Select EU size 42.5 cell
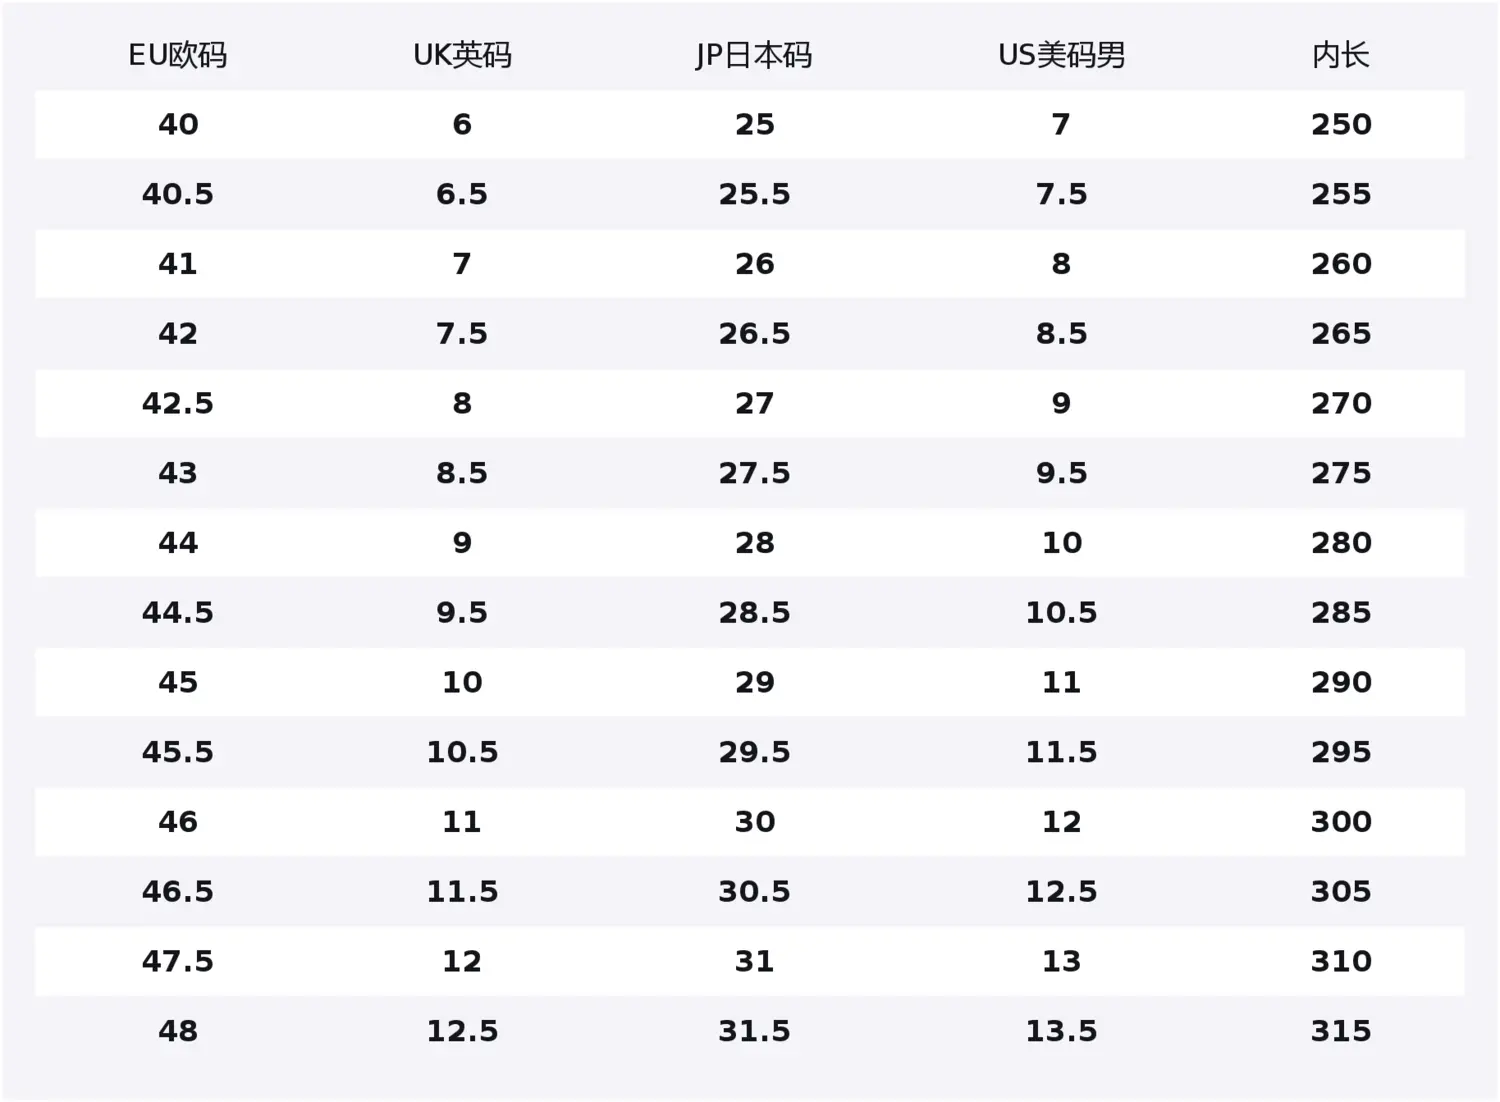Image resolution: width=1500 pixels, height=1102 pixels. [x=178, y=403]
